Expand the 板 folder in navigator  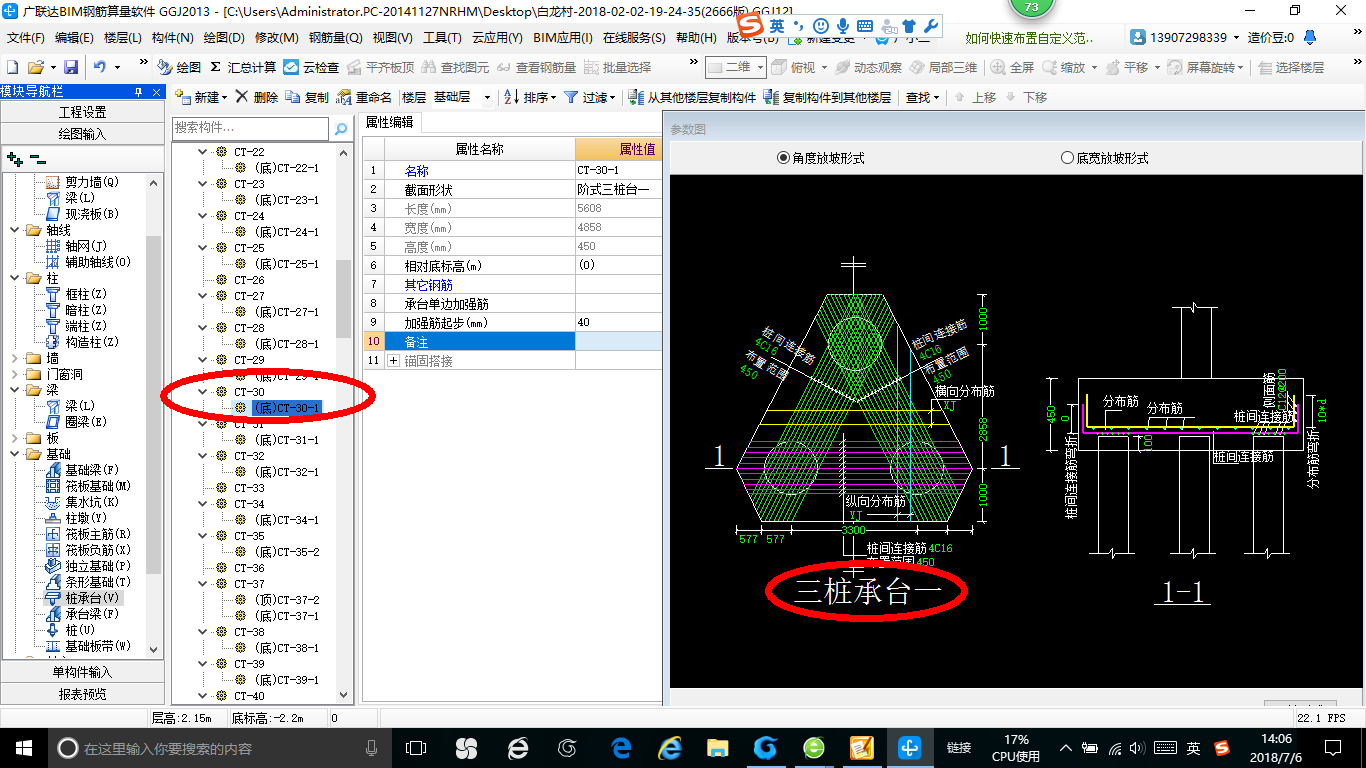(15, 438)
